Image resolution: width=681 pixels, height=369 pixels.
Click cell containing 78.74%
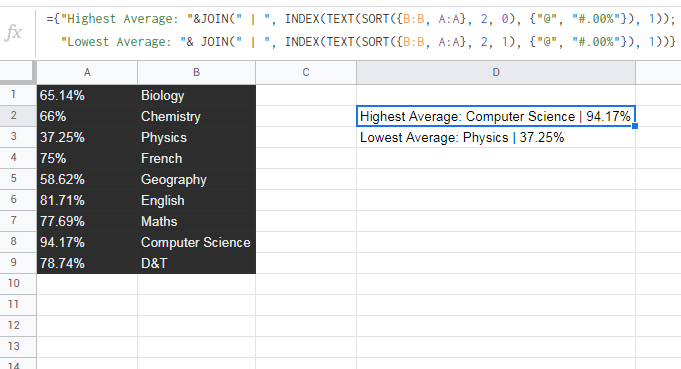pos(87,263)
